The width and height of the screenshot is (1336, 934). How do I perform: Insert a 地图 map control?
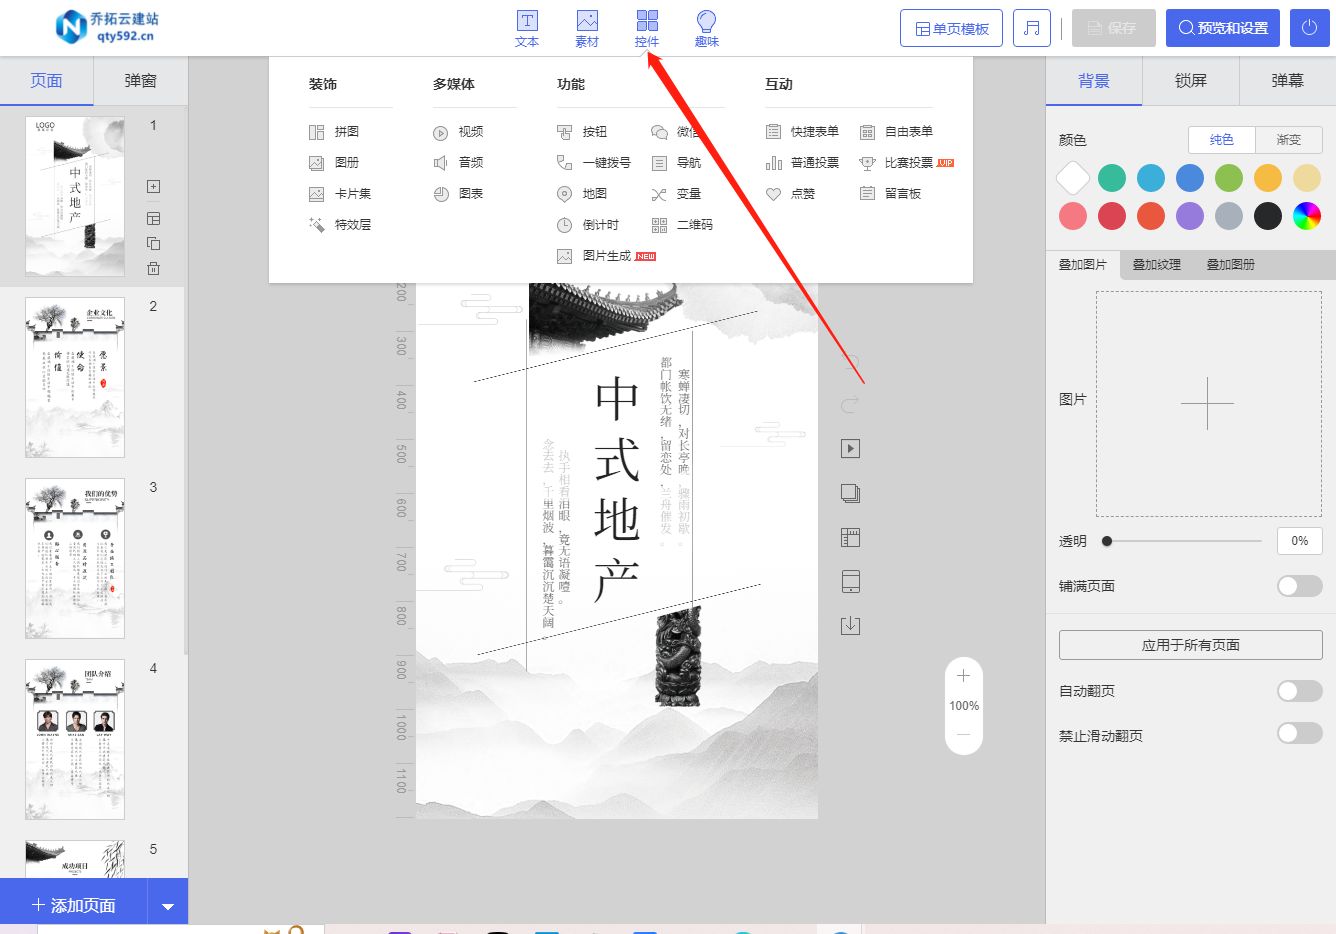click(x=582, y=194)
